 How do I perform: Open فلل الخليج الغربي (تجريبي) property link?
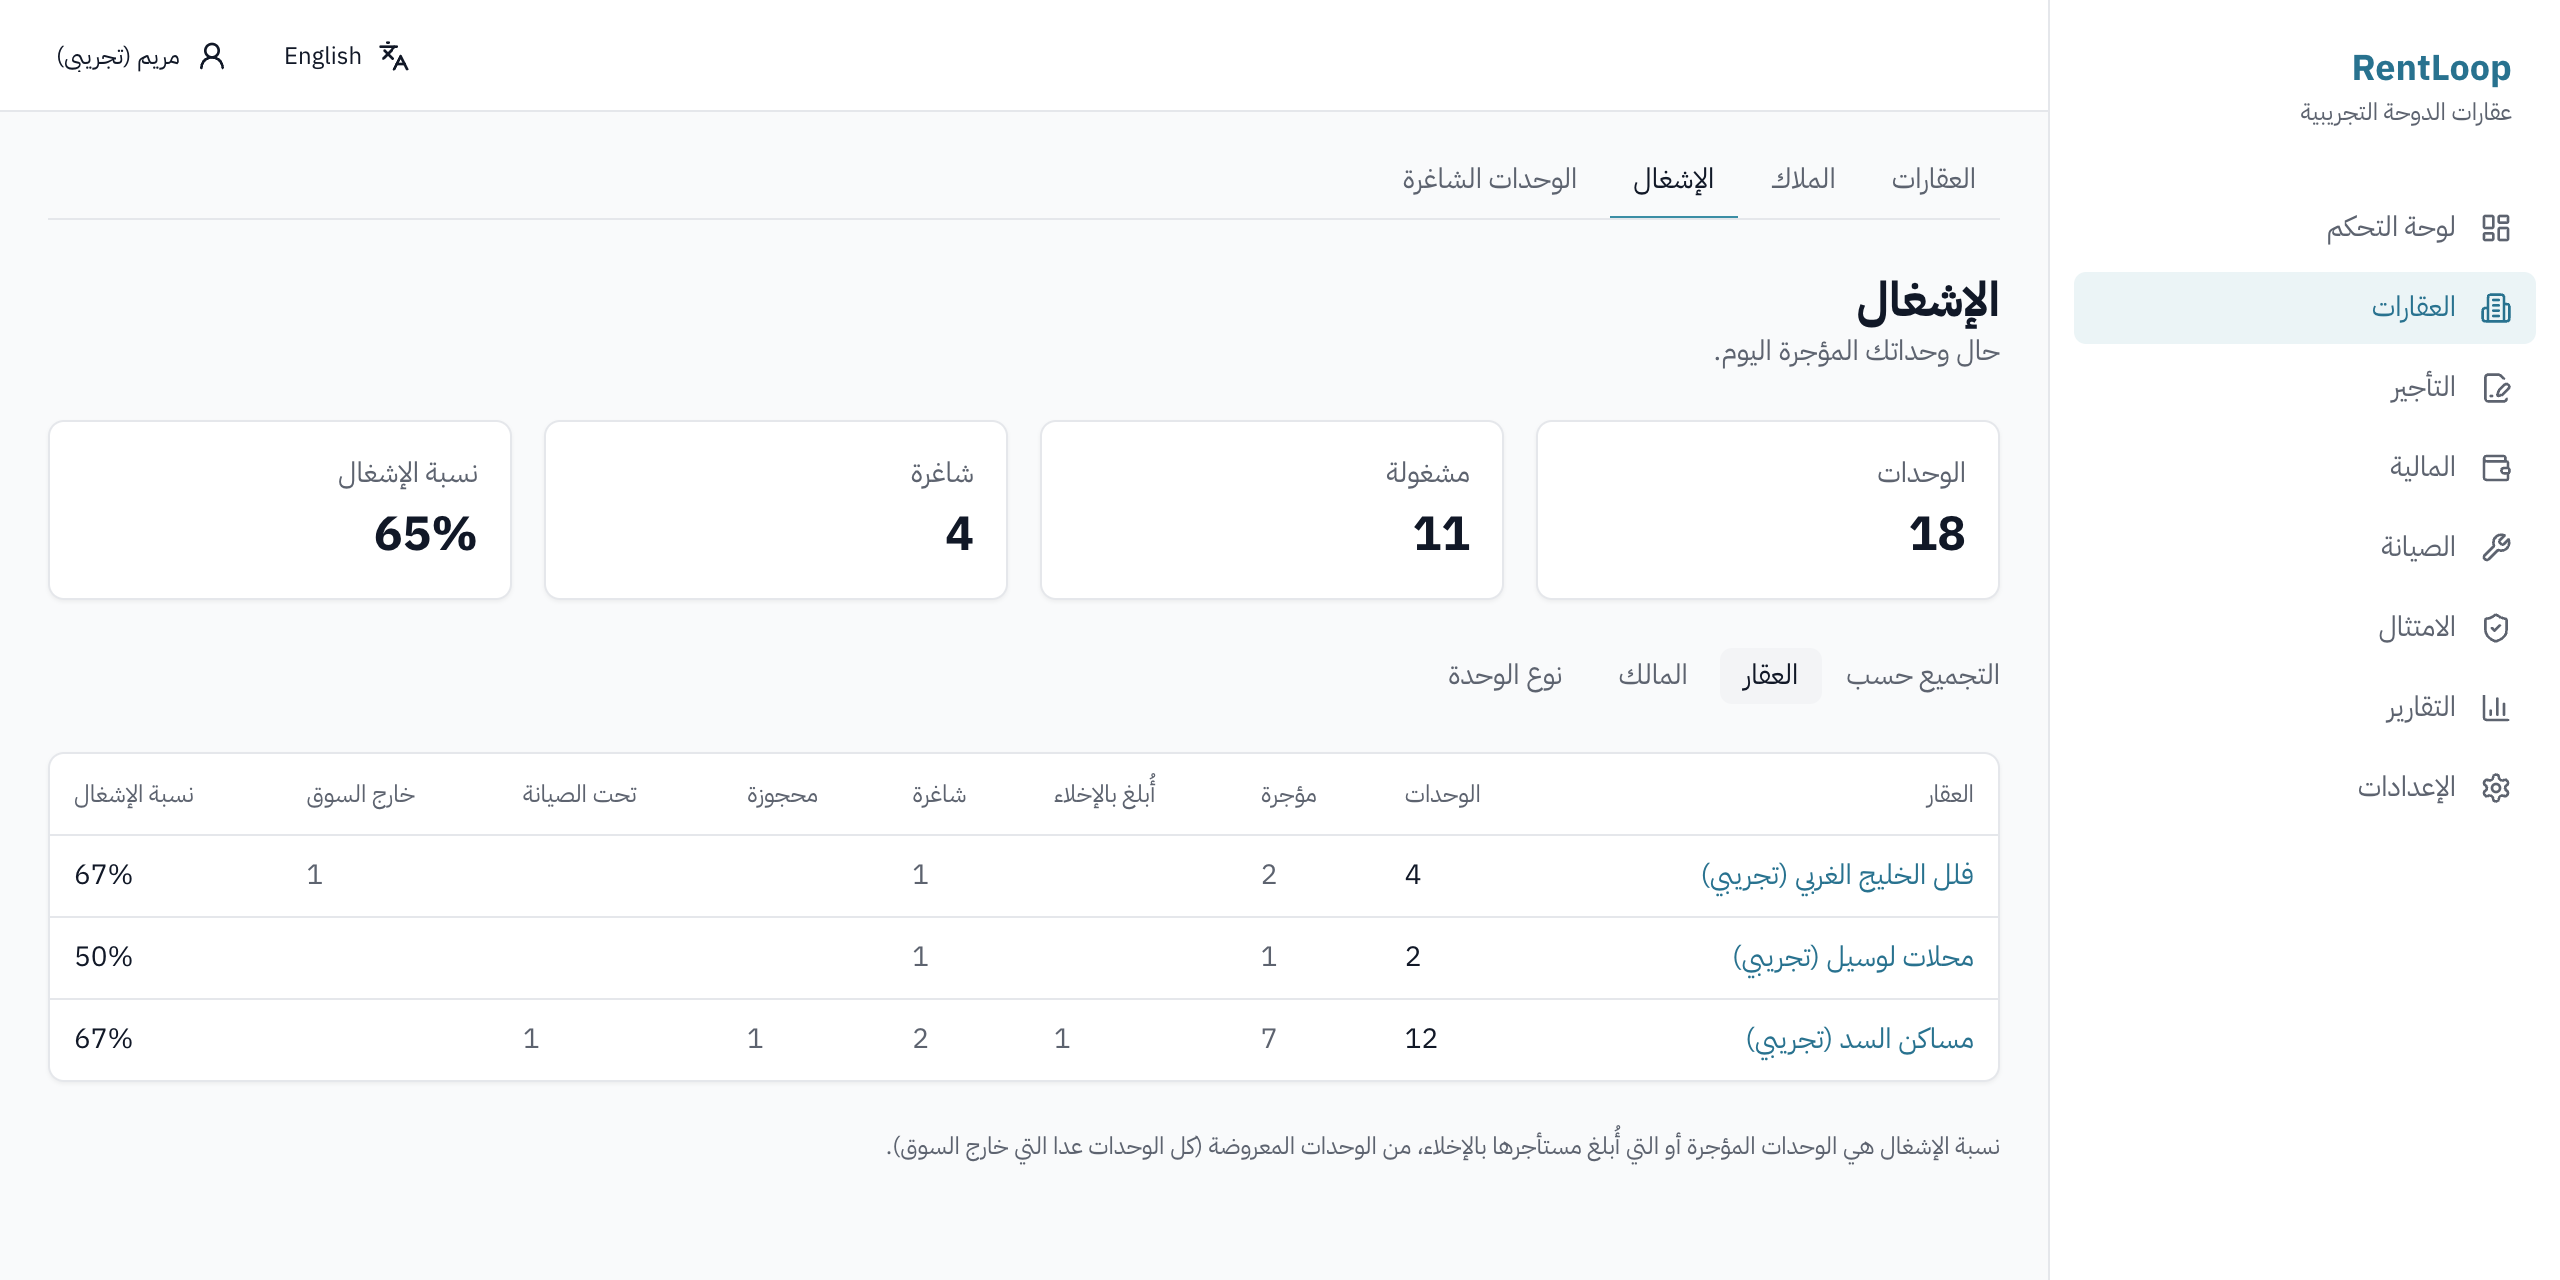pyautogui.click(x=1837, y=875)
